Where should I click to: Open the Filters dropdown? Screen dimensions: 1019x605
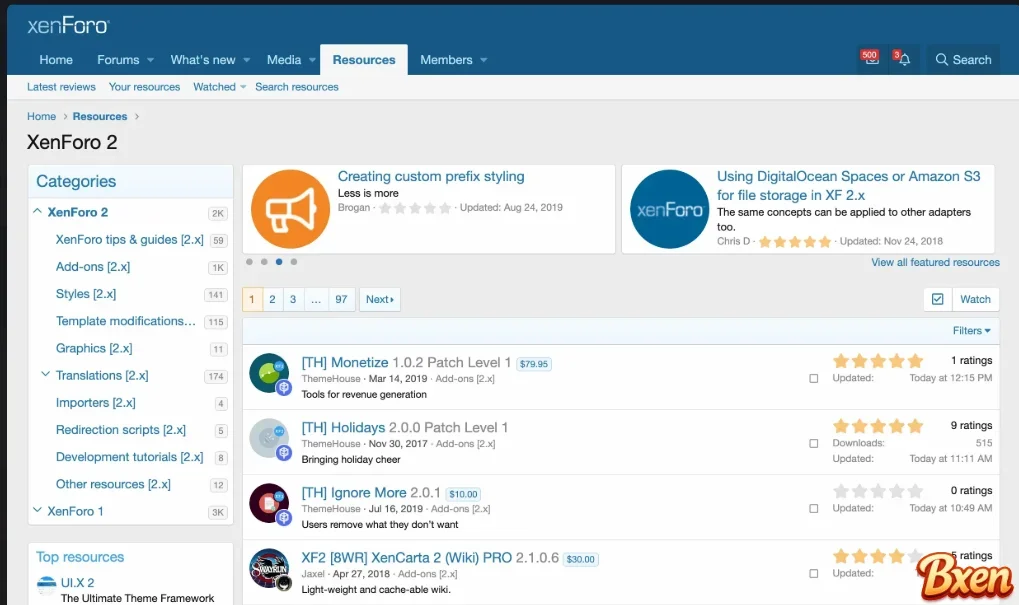pos(971,331)
